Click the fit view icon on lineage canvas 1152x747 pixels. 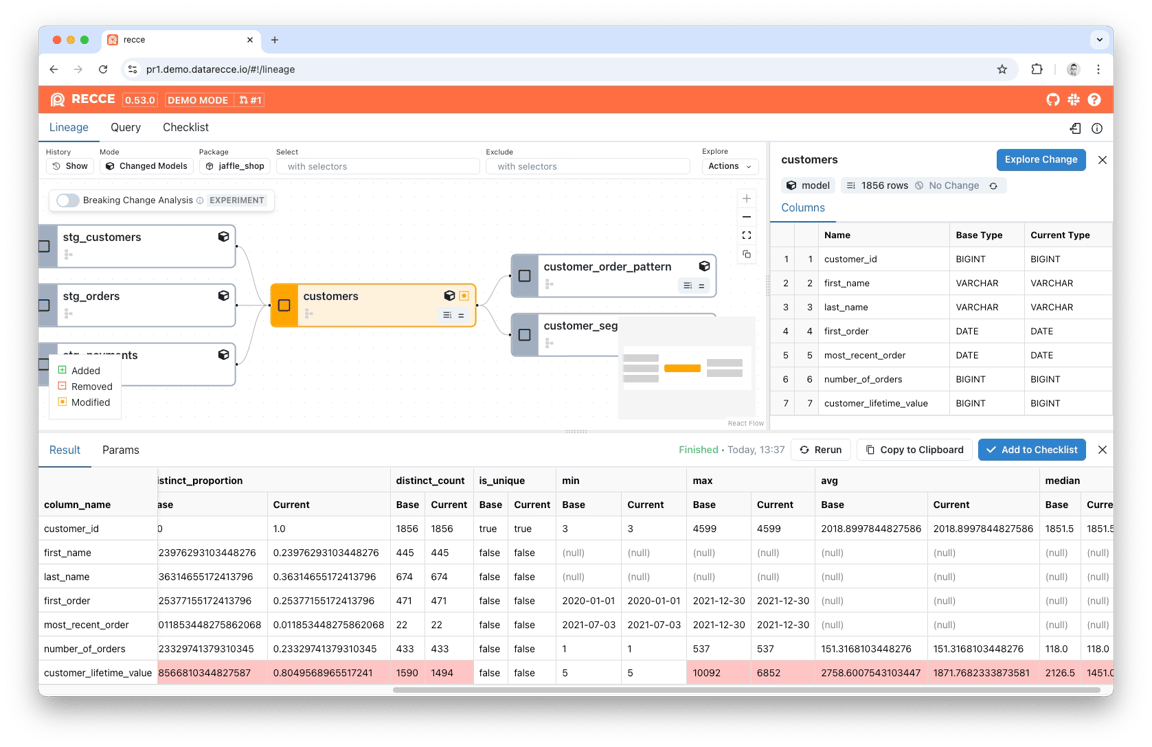pos(746,235)
